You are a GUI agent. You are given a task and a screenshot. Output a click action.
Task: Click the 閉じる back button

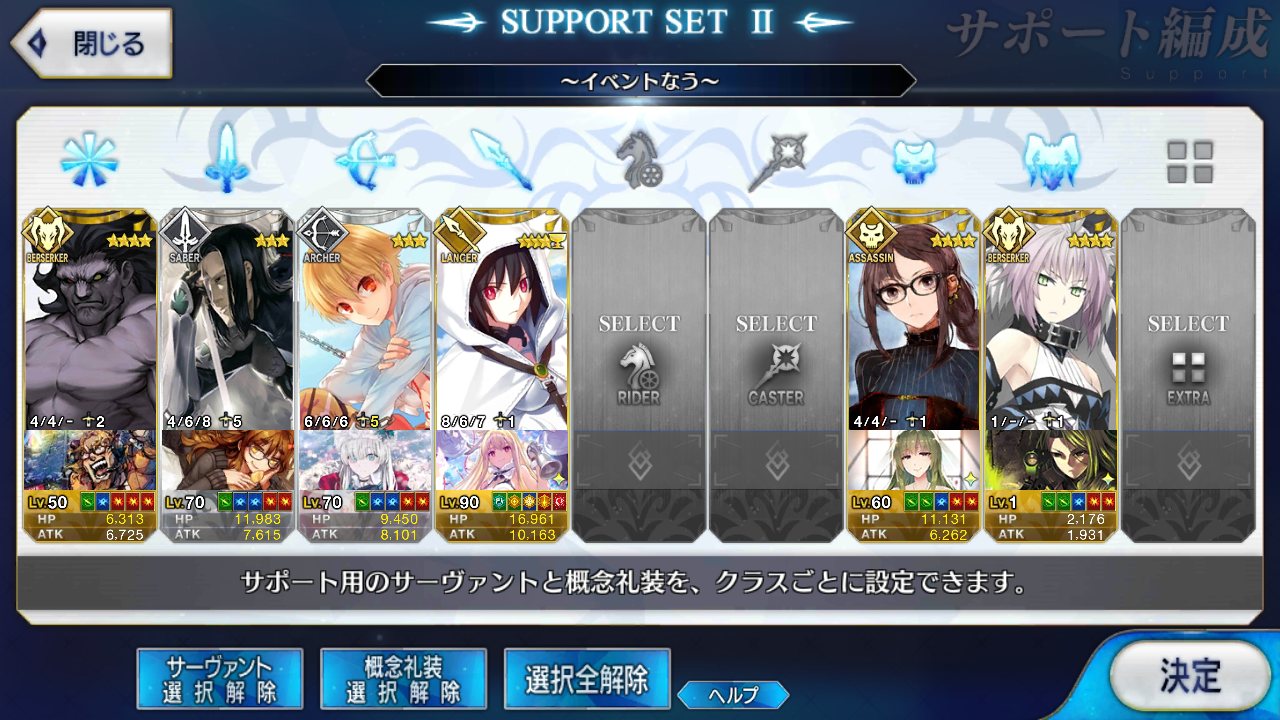point(91,44)
